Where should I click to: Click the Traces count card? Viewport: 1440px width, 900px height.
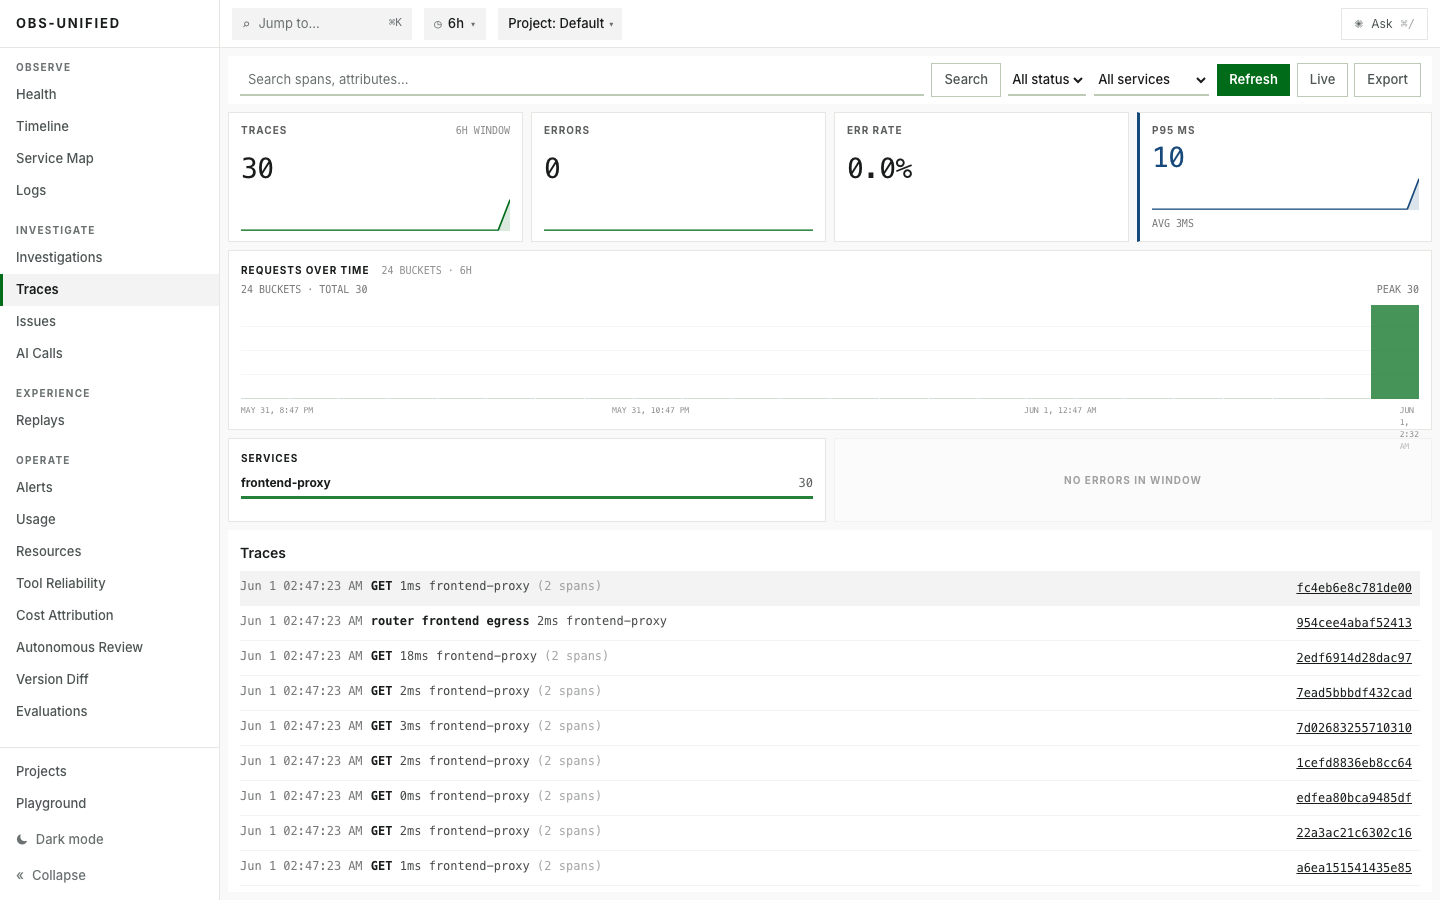click(x=375, y=177)
